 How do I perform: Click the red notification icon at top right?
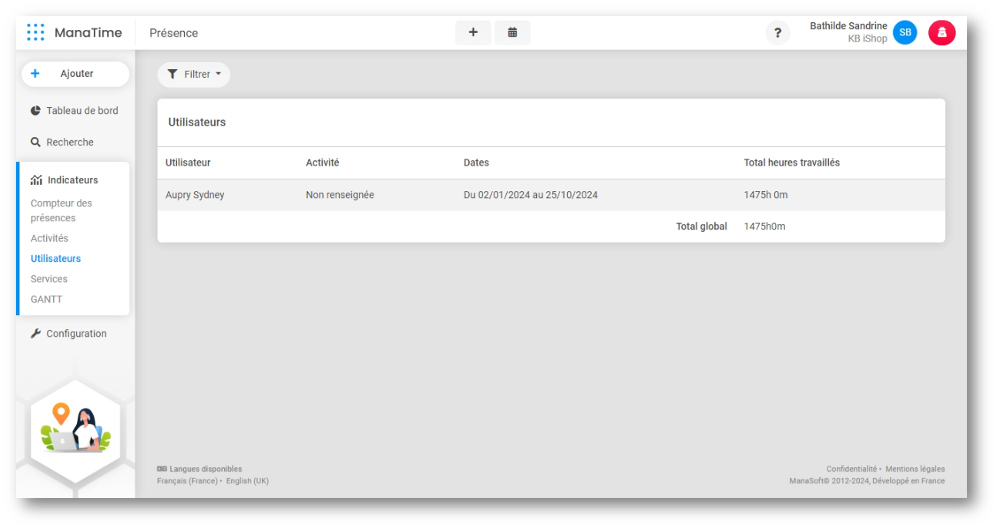[x=941, y=33]
